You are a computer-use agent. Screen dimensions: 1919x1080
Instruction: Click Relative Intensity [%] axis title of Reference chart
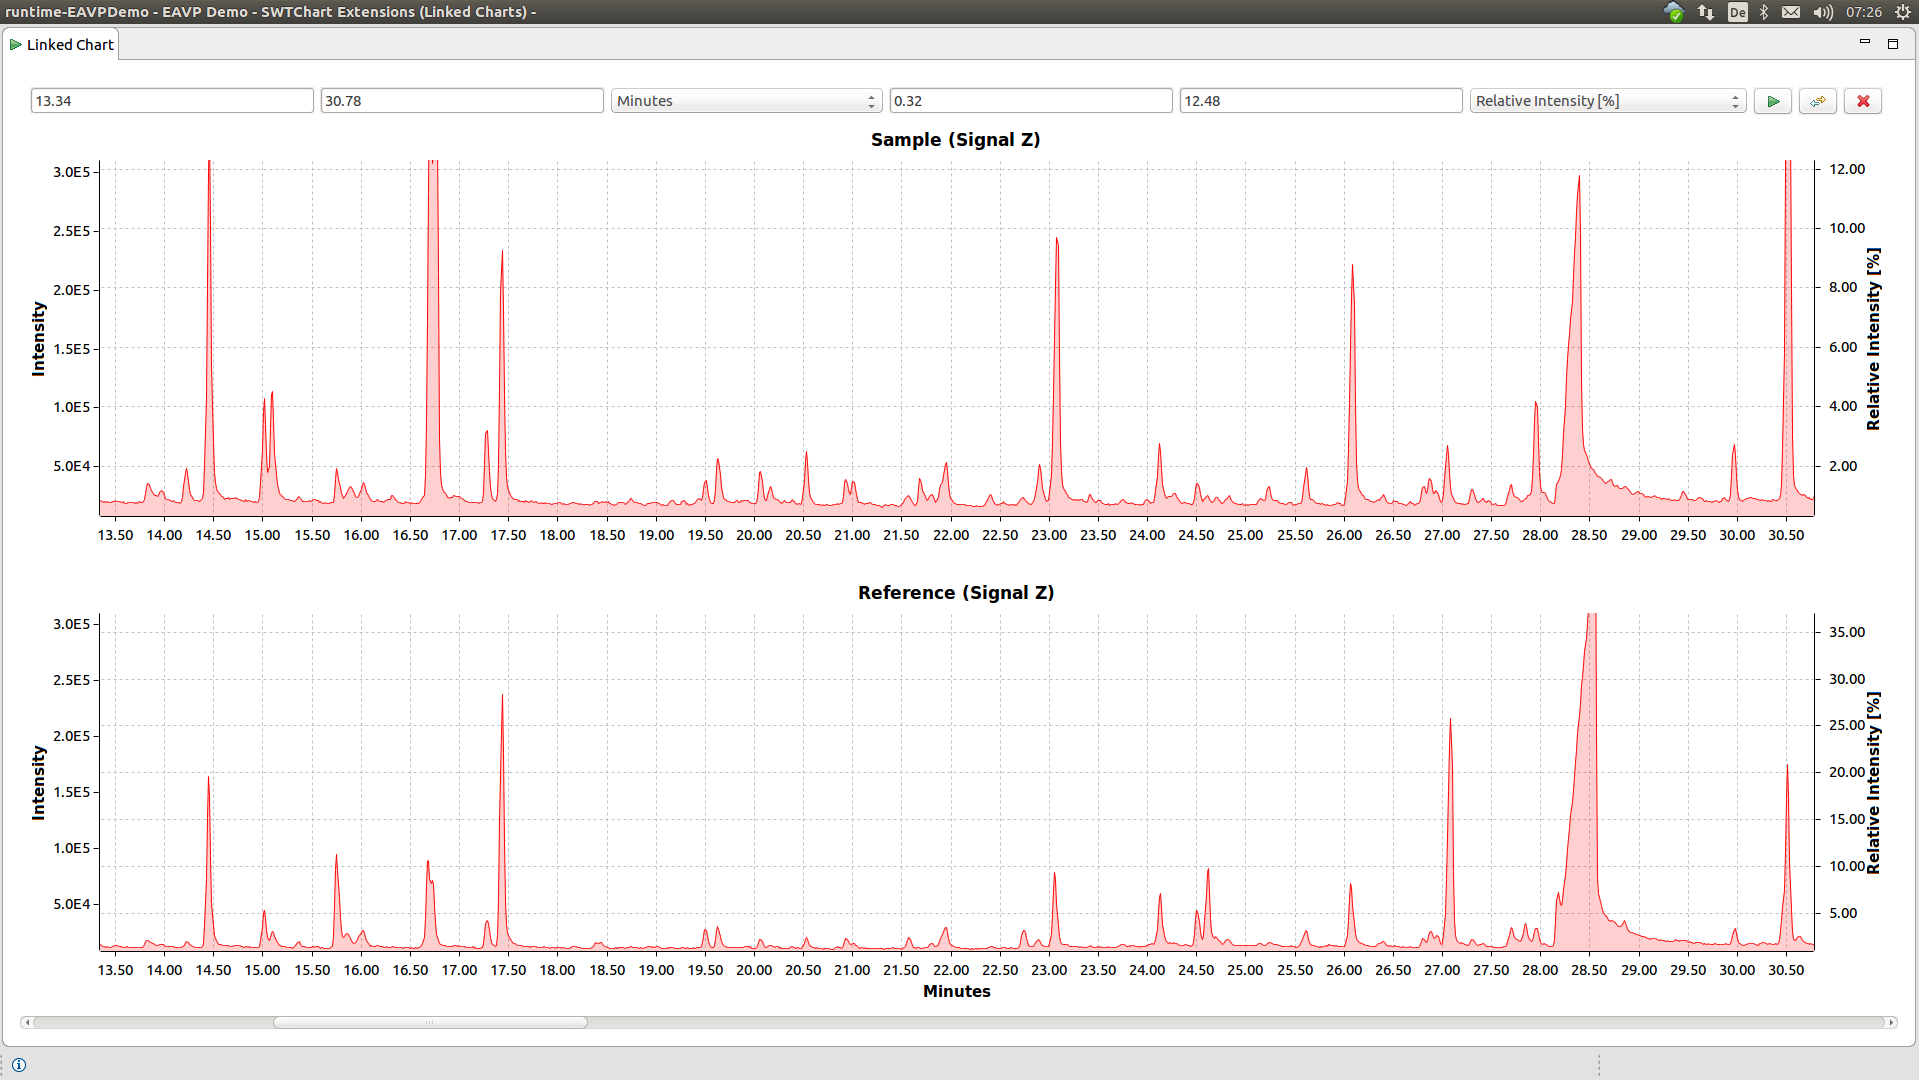click(1873, 783)
